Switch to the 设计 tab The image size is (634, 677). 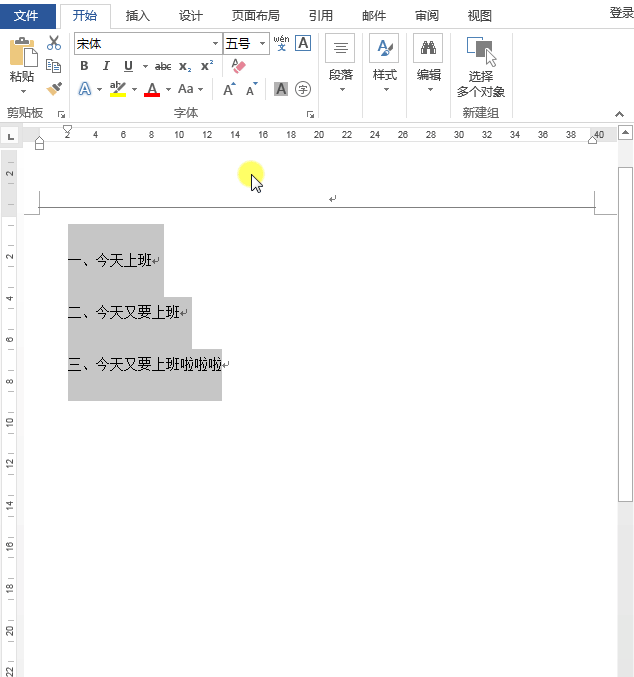[190, 16]
